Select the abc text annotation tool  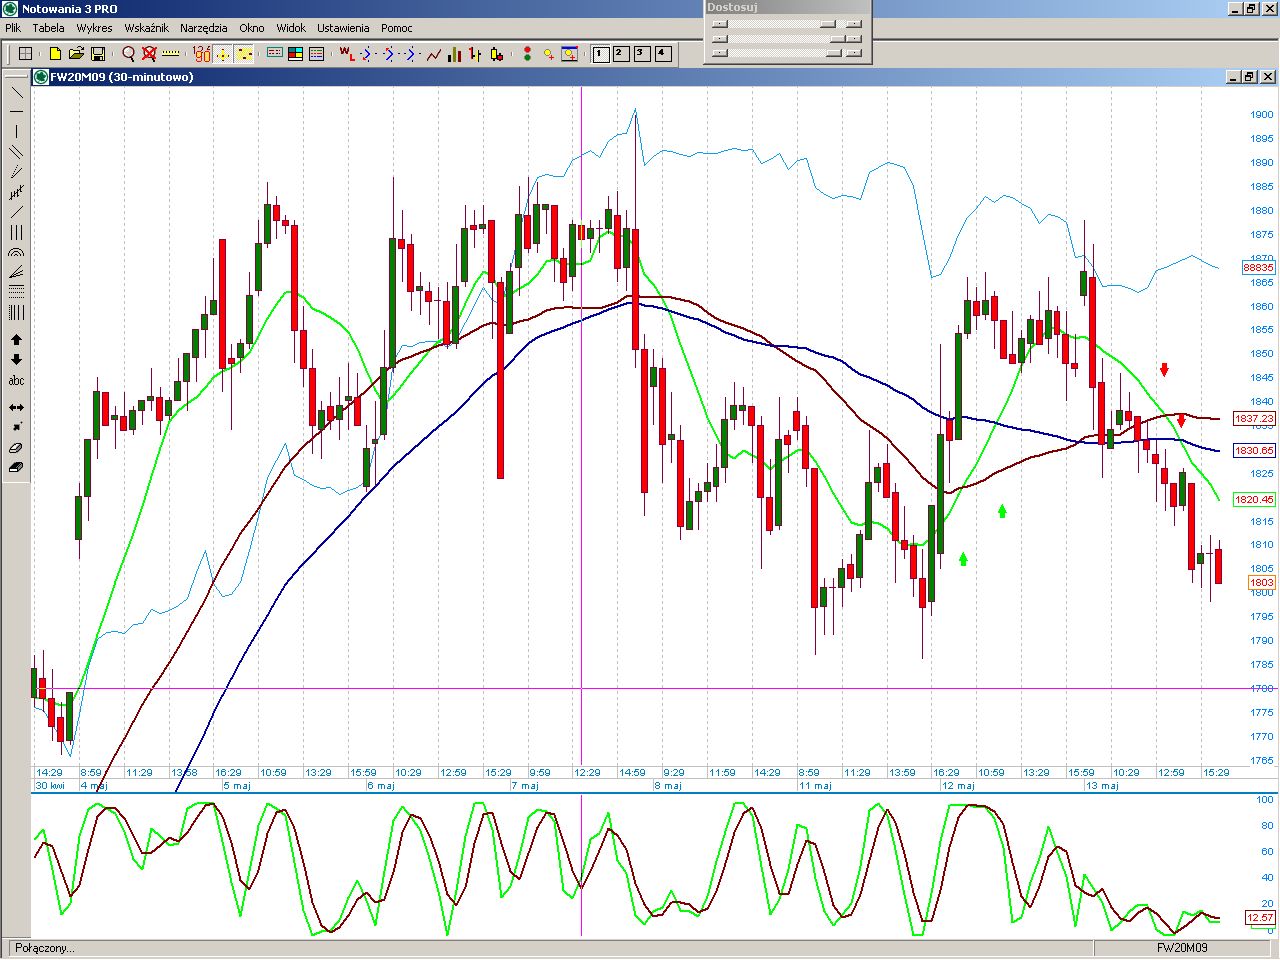16,380
